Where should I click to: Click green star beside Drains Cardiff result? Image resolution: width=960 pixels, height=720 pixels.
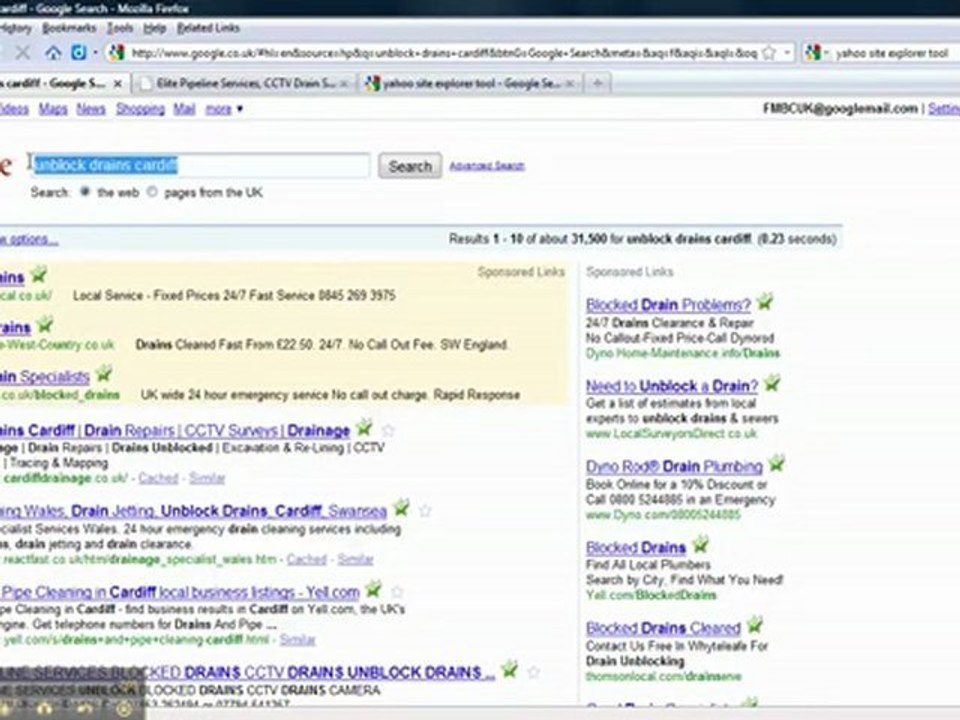pyautogui.click(x=364, y=427)
